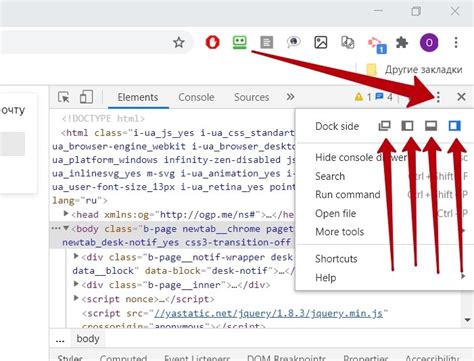Image resolution: width=474 pixels, height=361 pixels.
Task: Activate the inspect element picker tool
Action: click(x=64, y=97)
